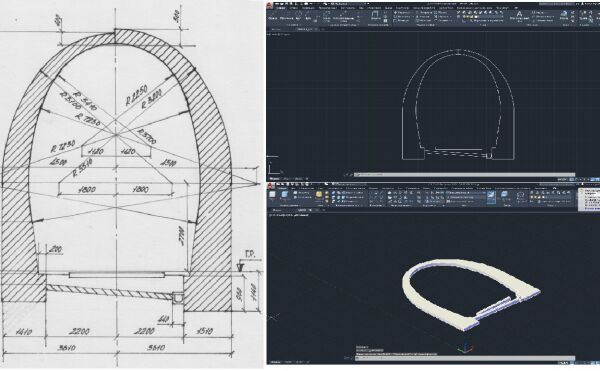Select the Line tool in the top AutoCAD ribbon
The width and height of the screenshot is (600, 371).
(x=273, y=16)
